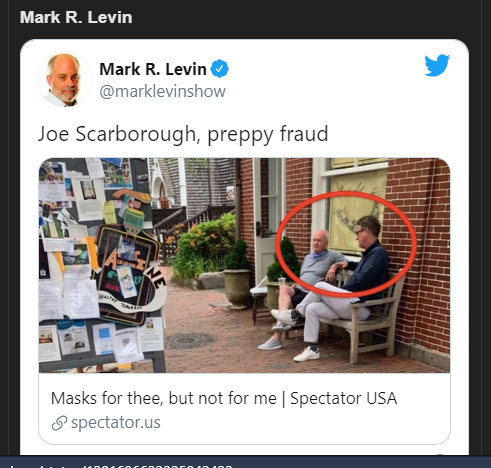Click the Twitter bird logo
This screenshot has height=468, width=491.
coord(437,65)
